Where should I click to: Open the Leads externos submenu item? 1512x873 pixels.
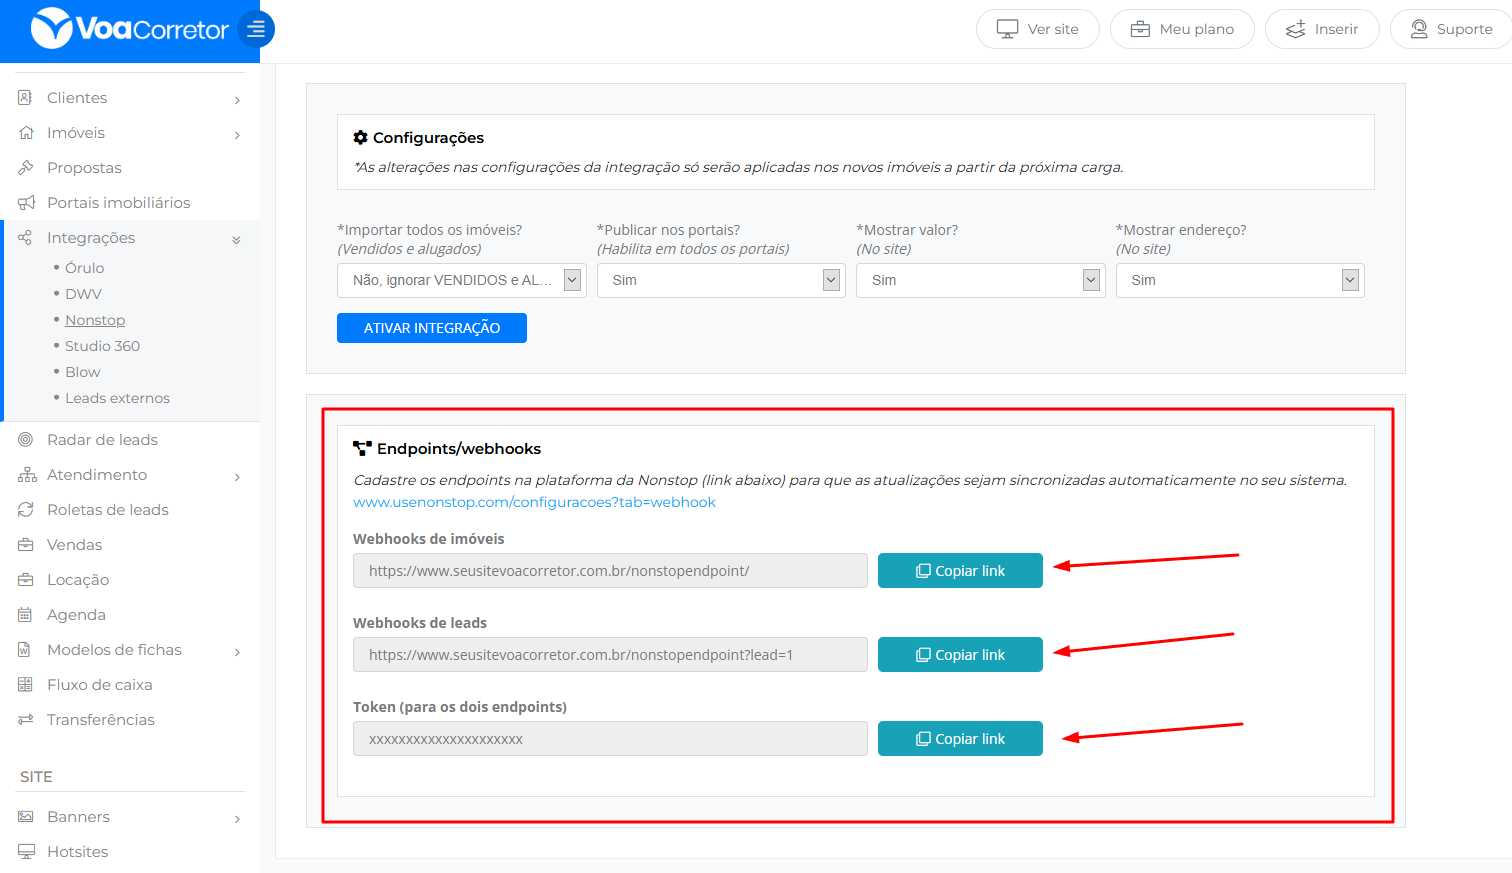117,398
